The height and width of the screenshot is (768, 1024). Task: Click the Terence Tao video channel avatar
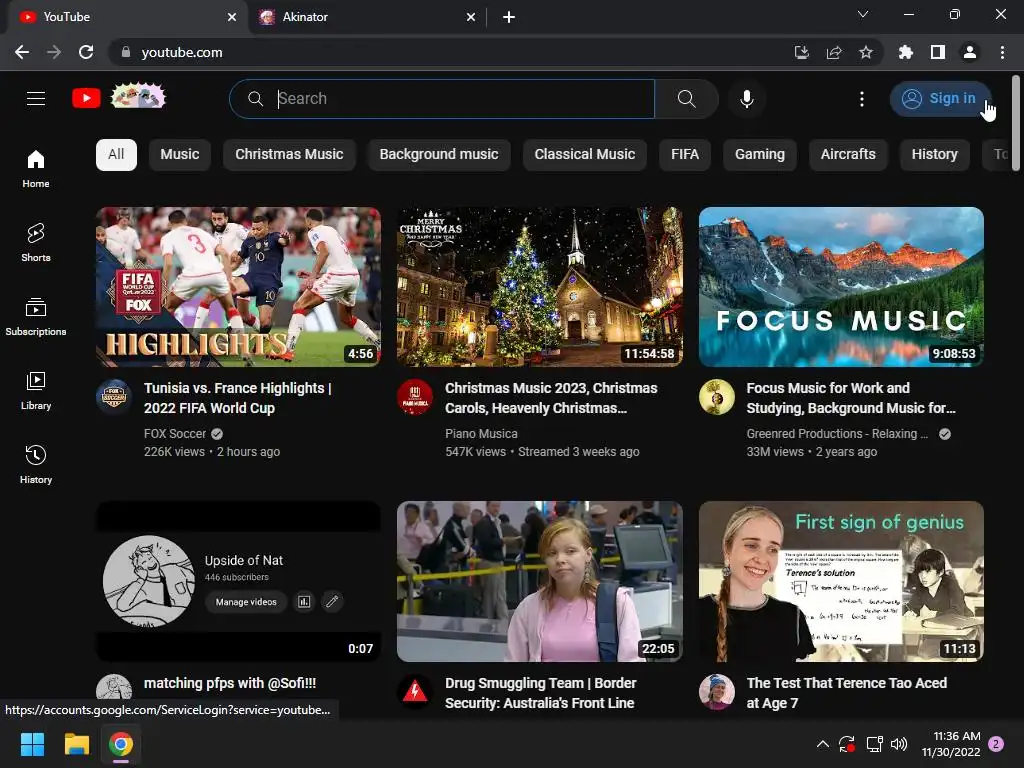coord(716,692)
